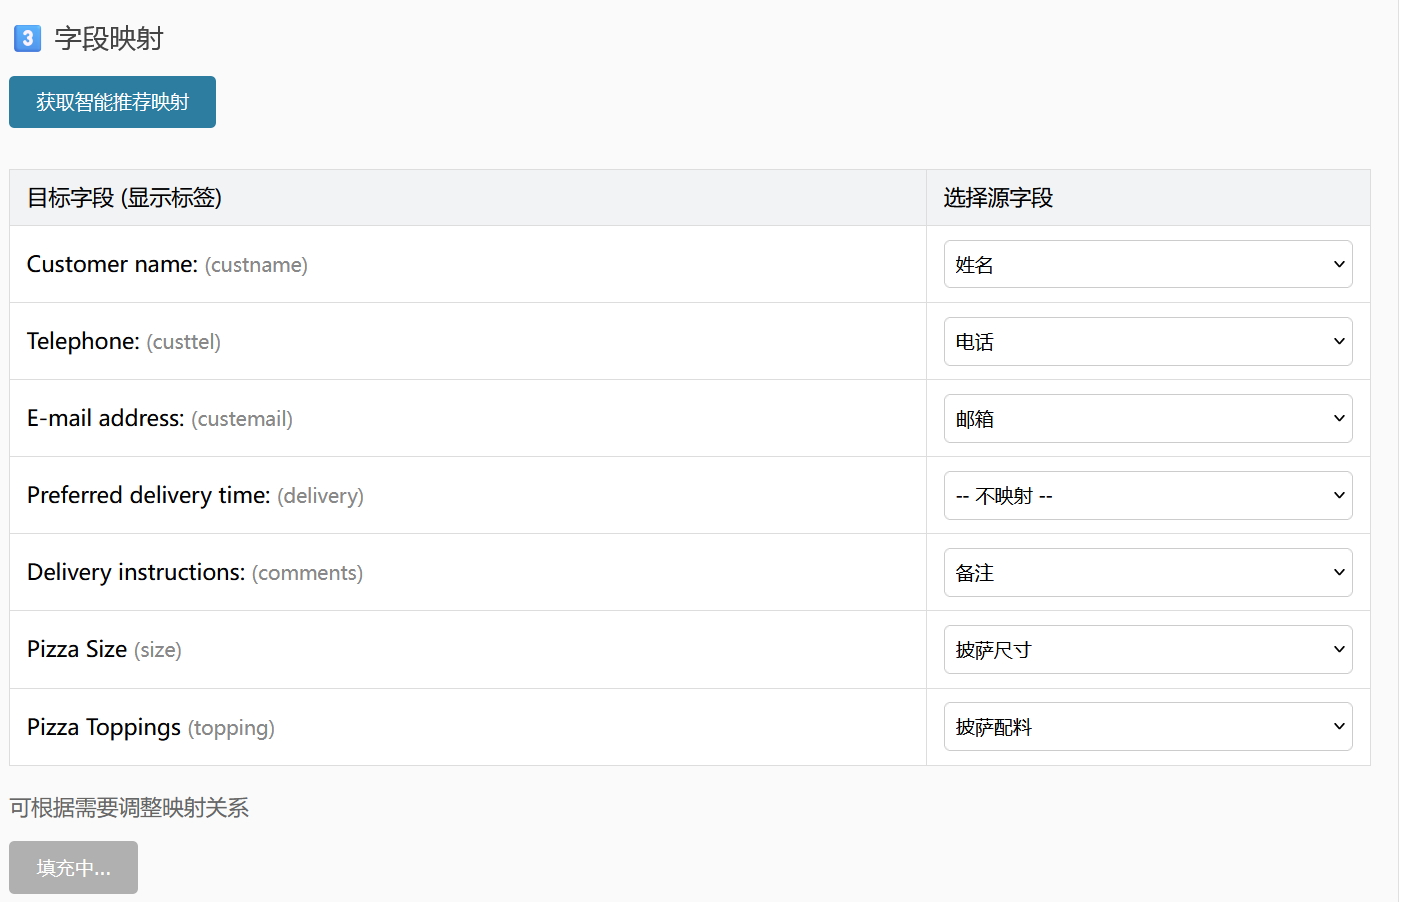Click the E-mail address (custemail) label
Viewport: 1401px width, 902px height.
click(x=159, y=418)
